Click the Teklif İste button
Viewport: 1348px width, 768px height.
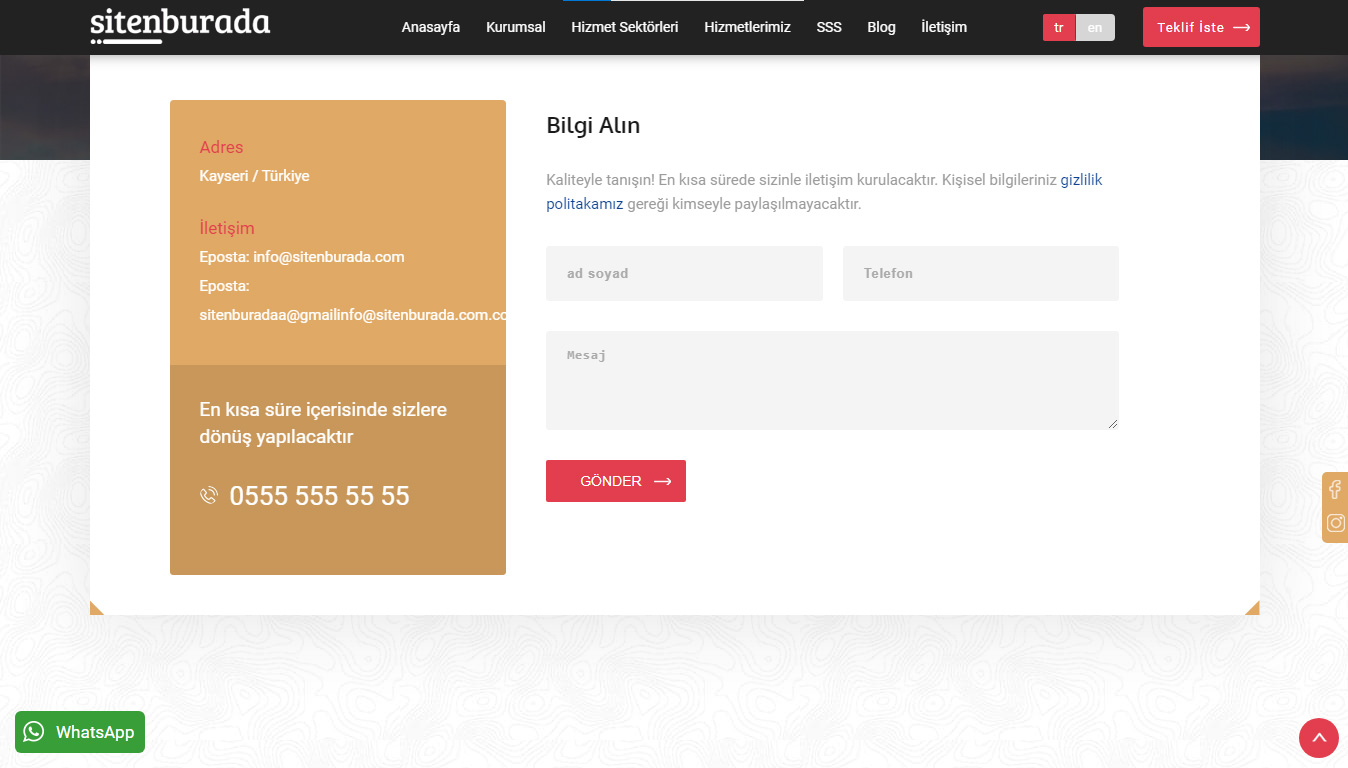[x=1201, y=27]
